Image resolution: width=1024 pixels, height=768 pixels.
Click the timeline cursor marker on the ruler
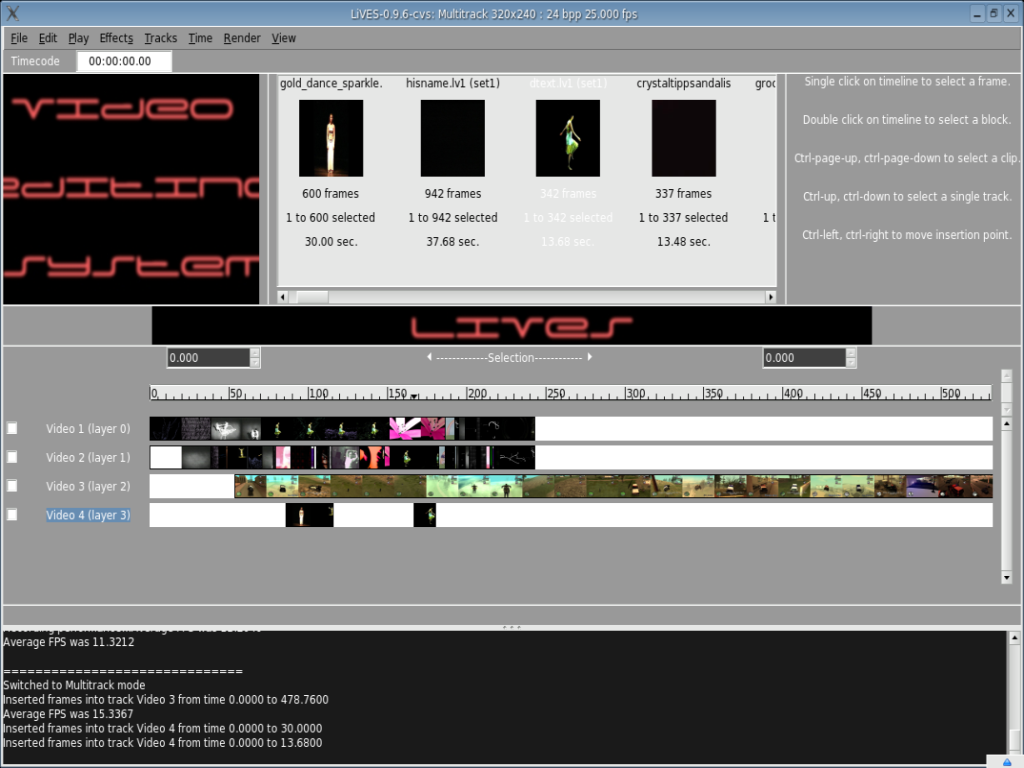pyautogui.click(x=414, y=396)
